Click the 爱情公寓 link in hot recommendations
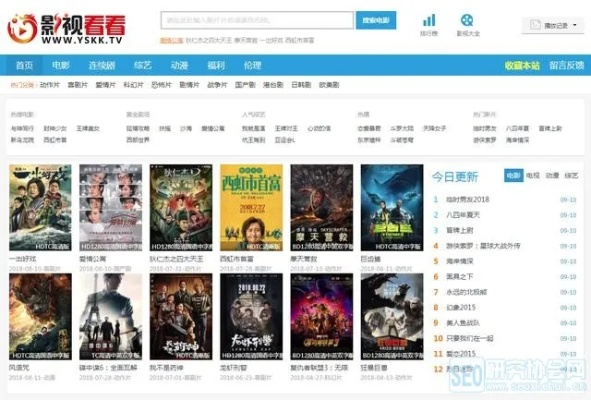 click(213, 129)
